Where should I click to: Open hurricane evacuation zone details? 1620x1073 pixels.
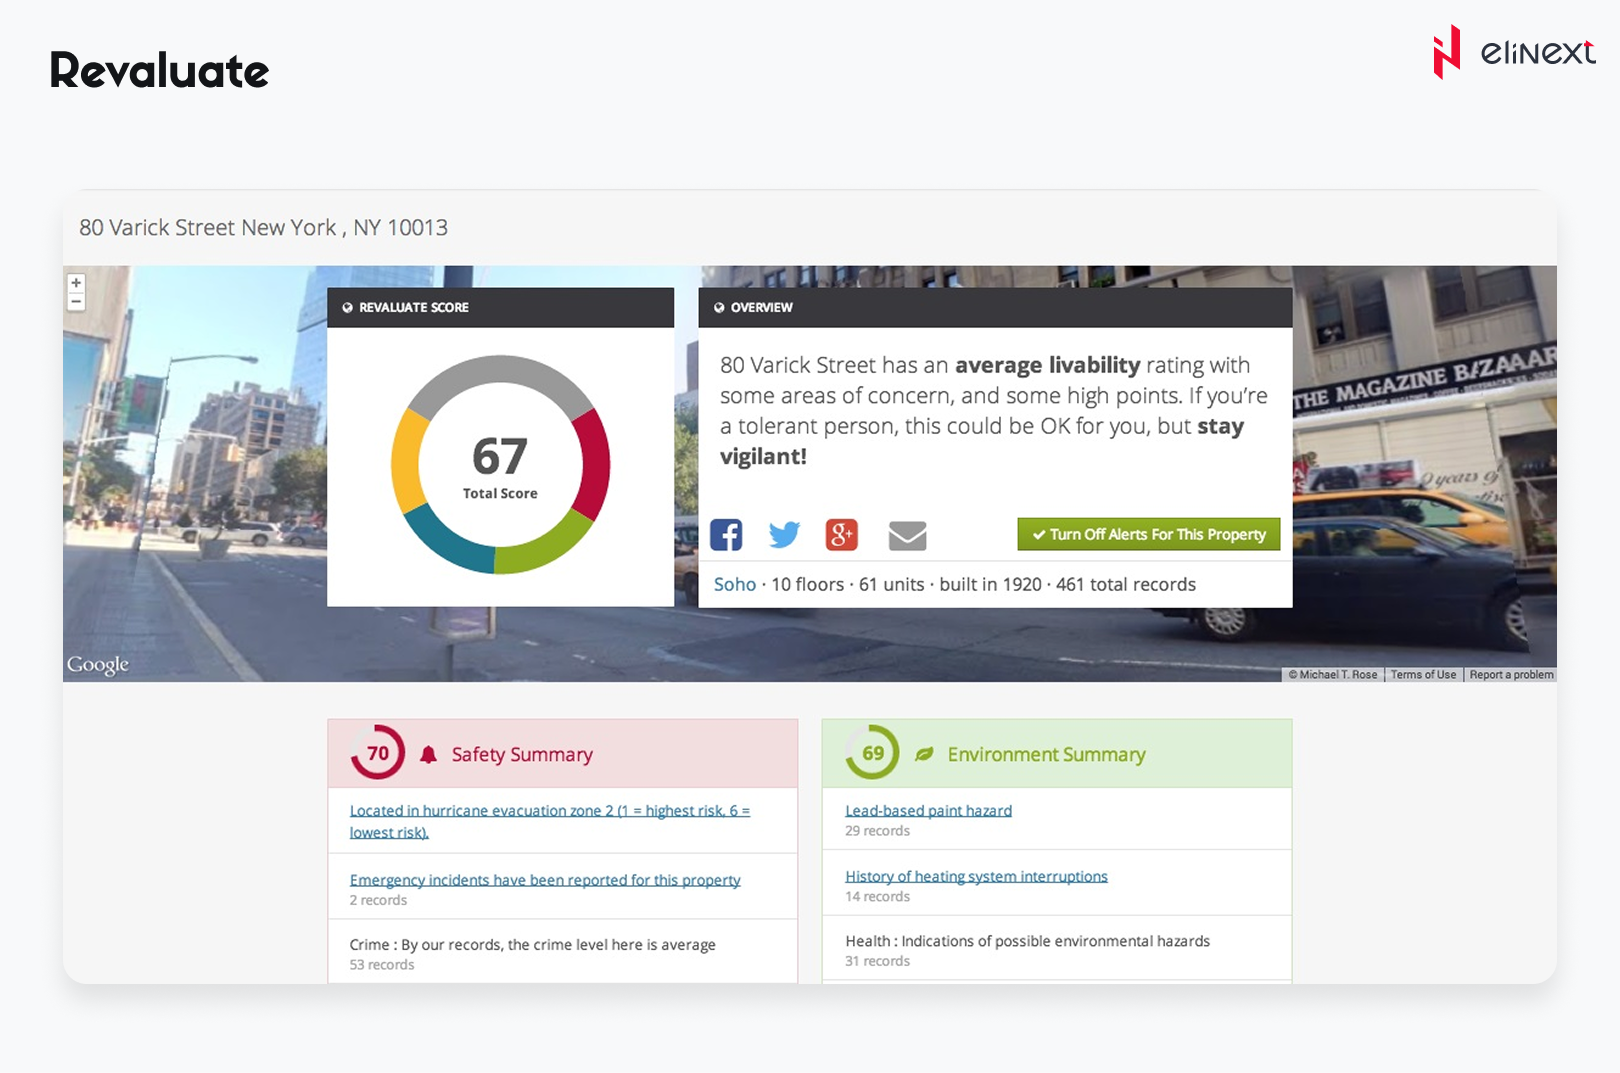click(x=549, y=811)
